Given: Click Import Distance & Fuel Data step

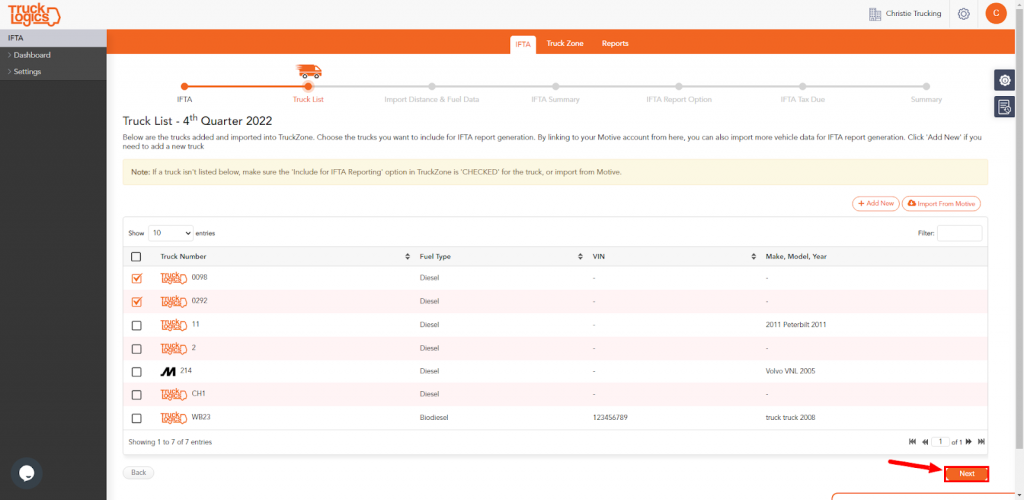Looking at the screenshot, I should pyautogui.click(x=432, y=86).
